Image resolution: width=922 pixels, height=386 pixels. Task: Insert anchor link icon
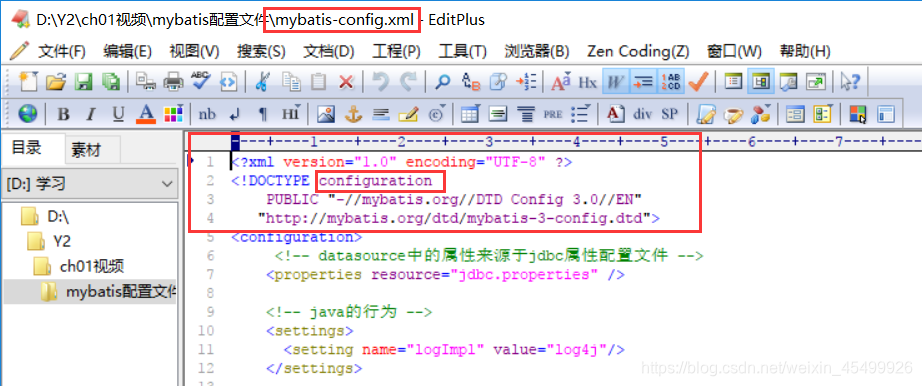pyautogui.click(x=353, y=114)
